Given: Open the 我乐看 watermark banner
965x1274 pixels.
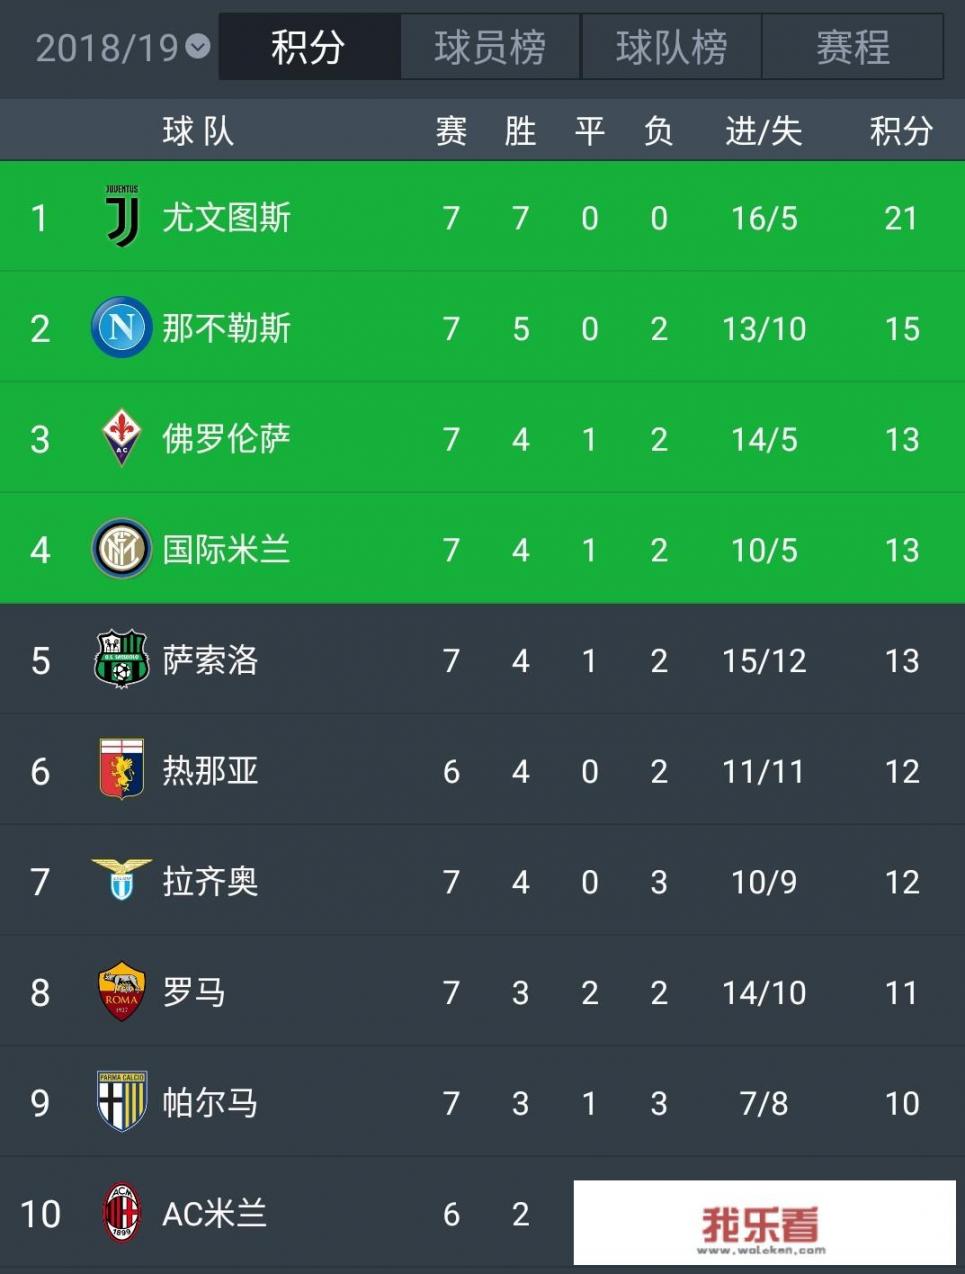Looking at the screenshot, I should (x=765, y=1223).
